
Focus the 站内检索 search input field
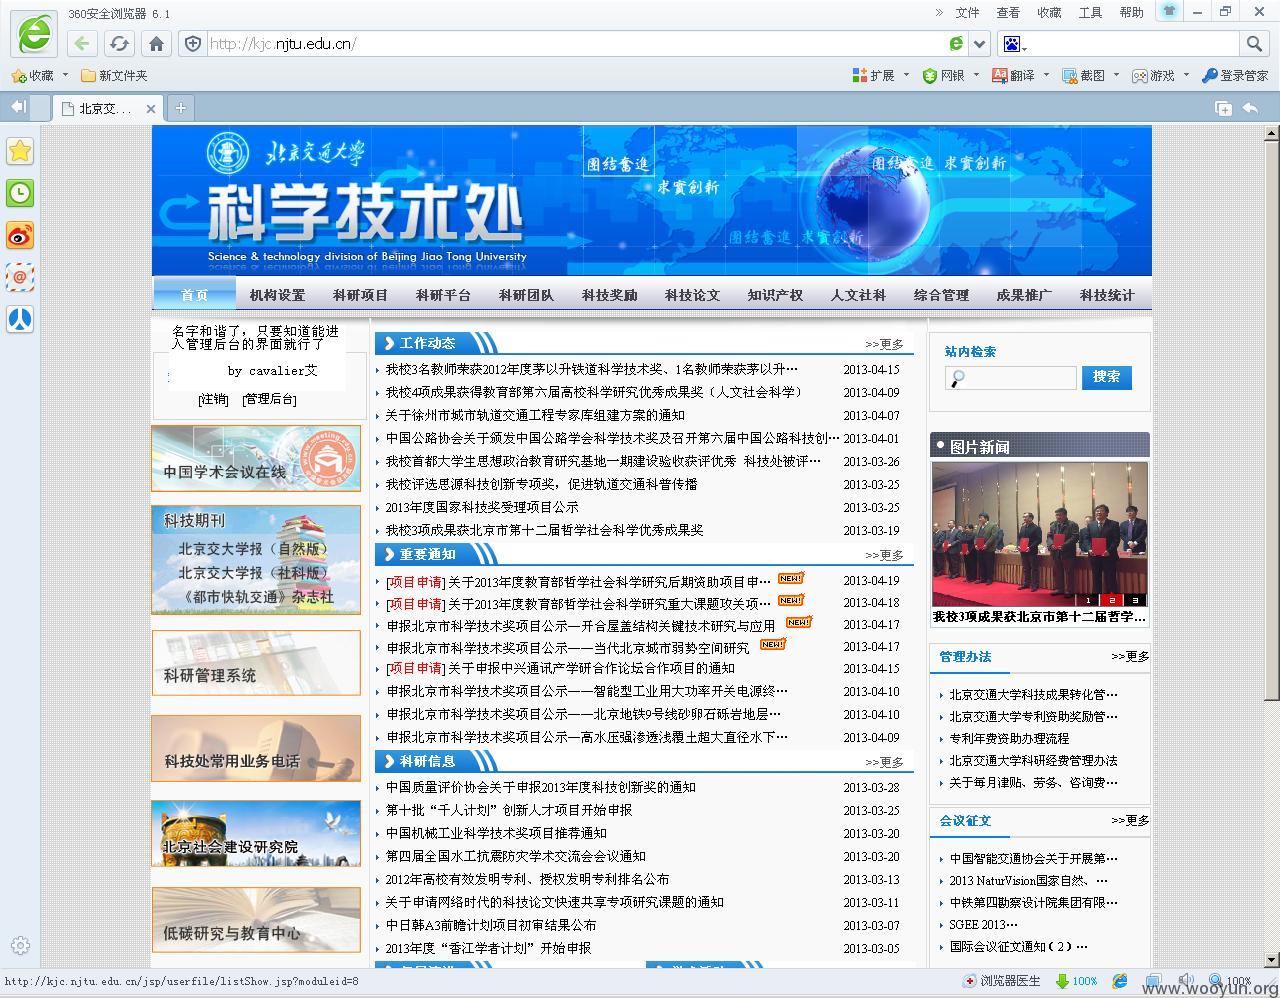(x=1010, y=378)
